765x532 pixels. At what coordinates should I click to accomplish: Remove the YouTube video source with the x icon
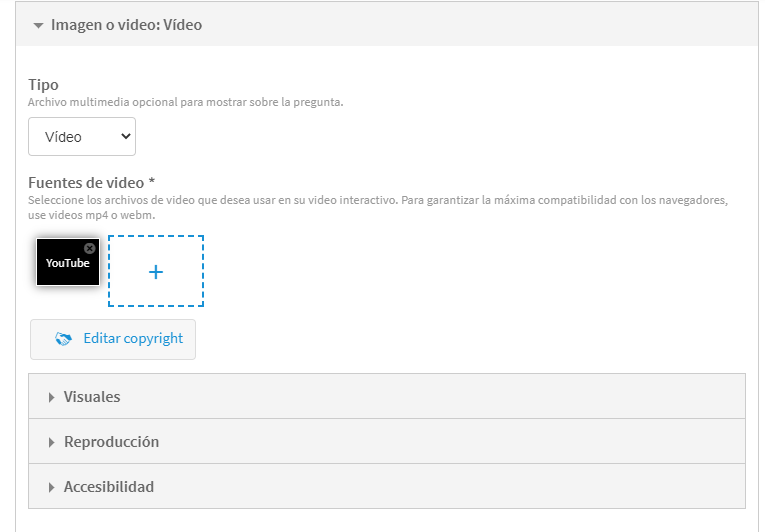(x=90, y=248)
